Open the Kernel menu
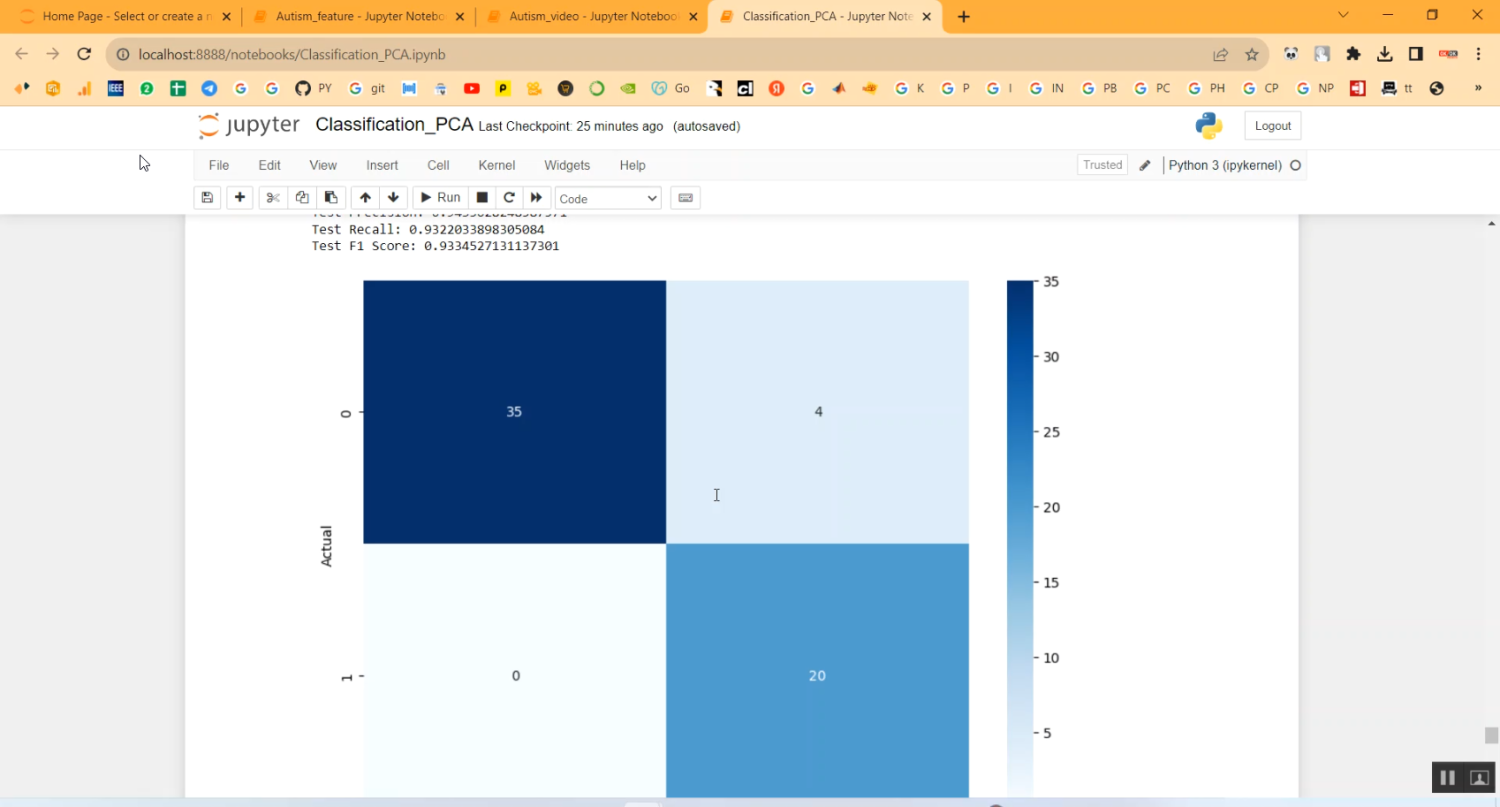This screenshot has width=1500, height=807. [x=496, y=165]
